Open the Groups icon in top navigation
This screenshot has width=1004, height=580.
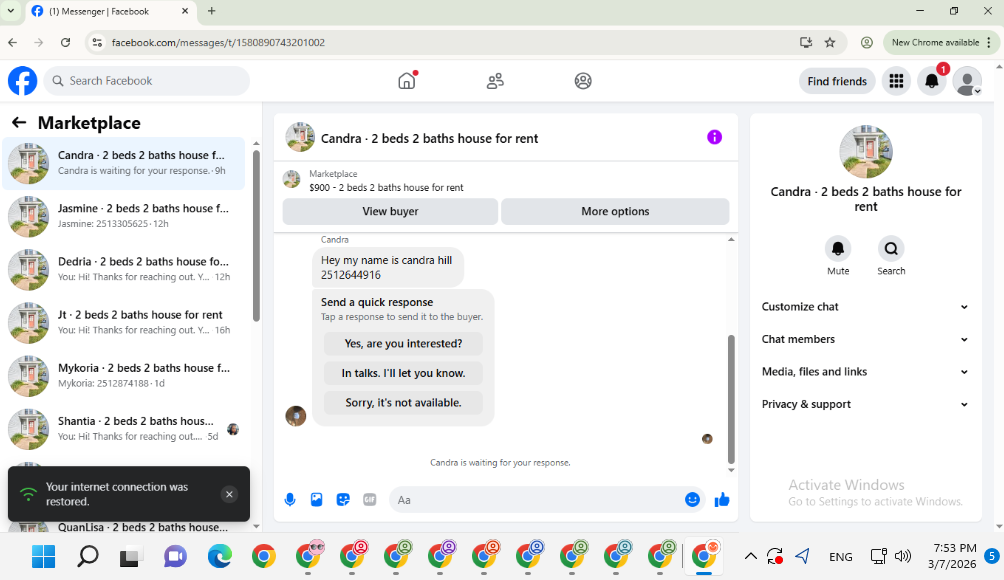pyautogui.click(x=583, y=81)
